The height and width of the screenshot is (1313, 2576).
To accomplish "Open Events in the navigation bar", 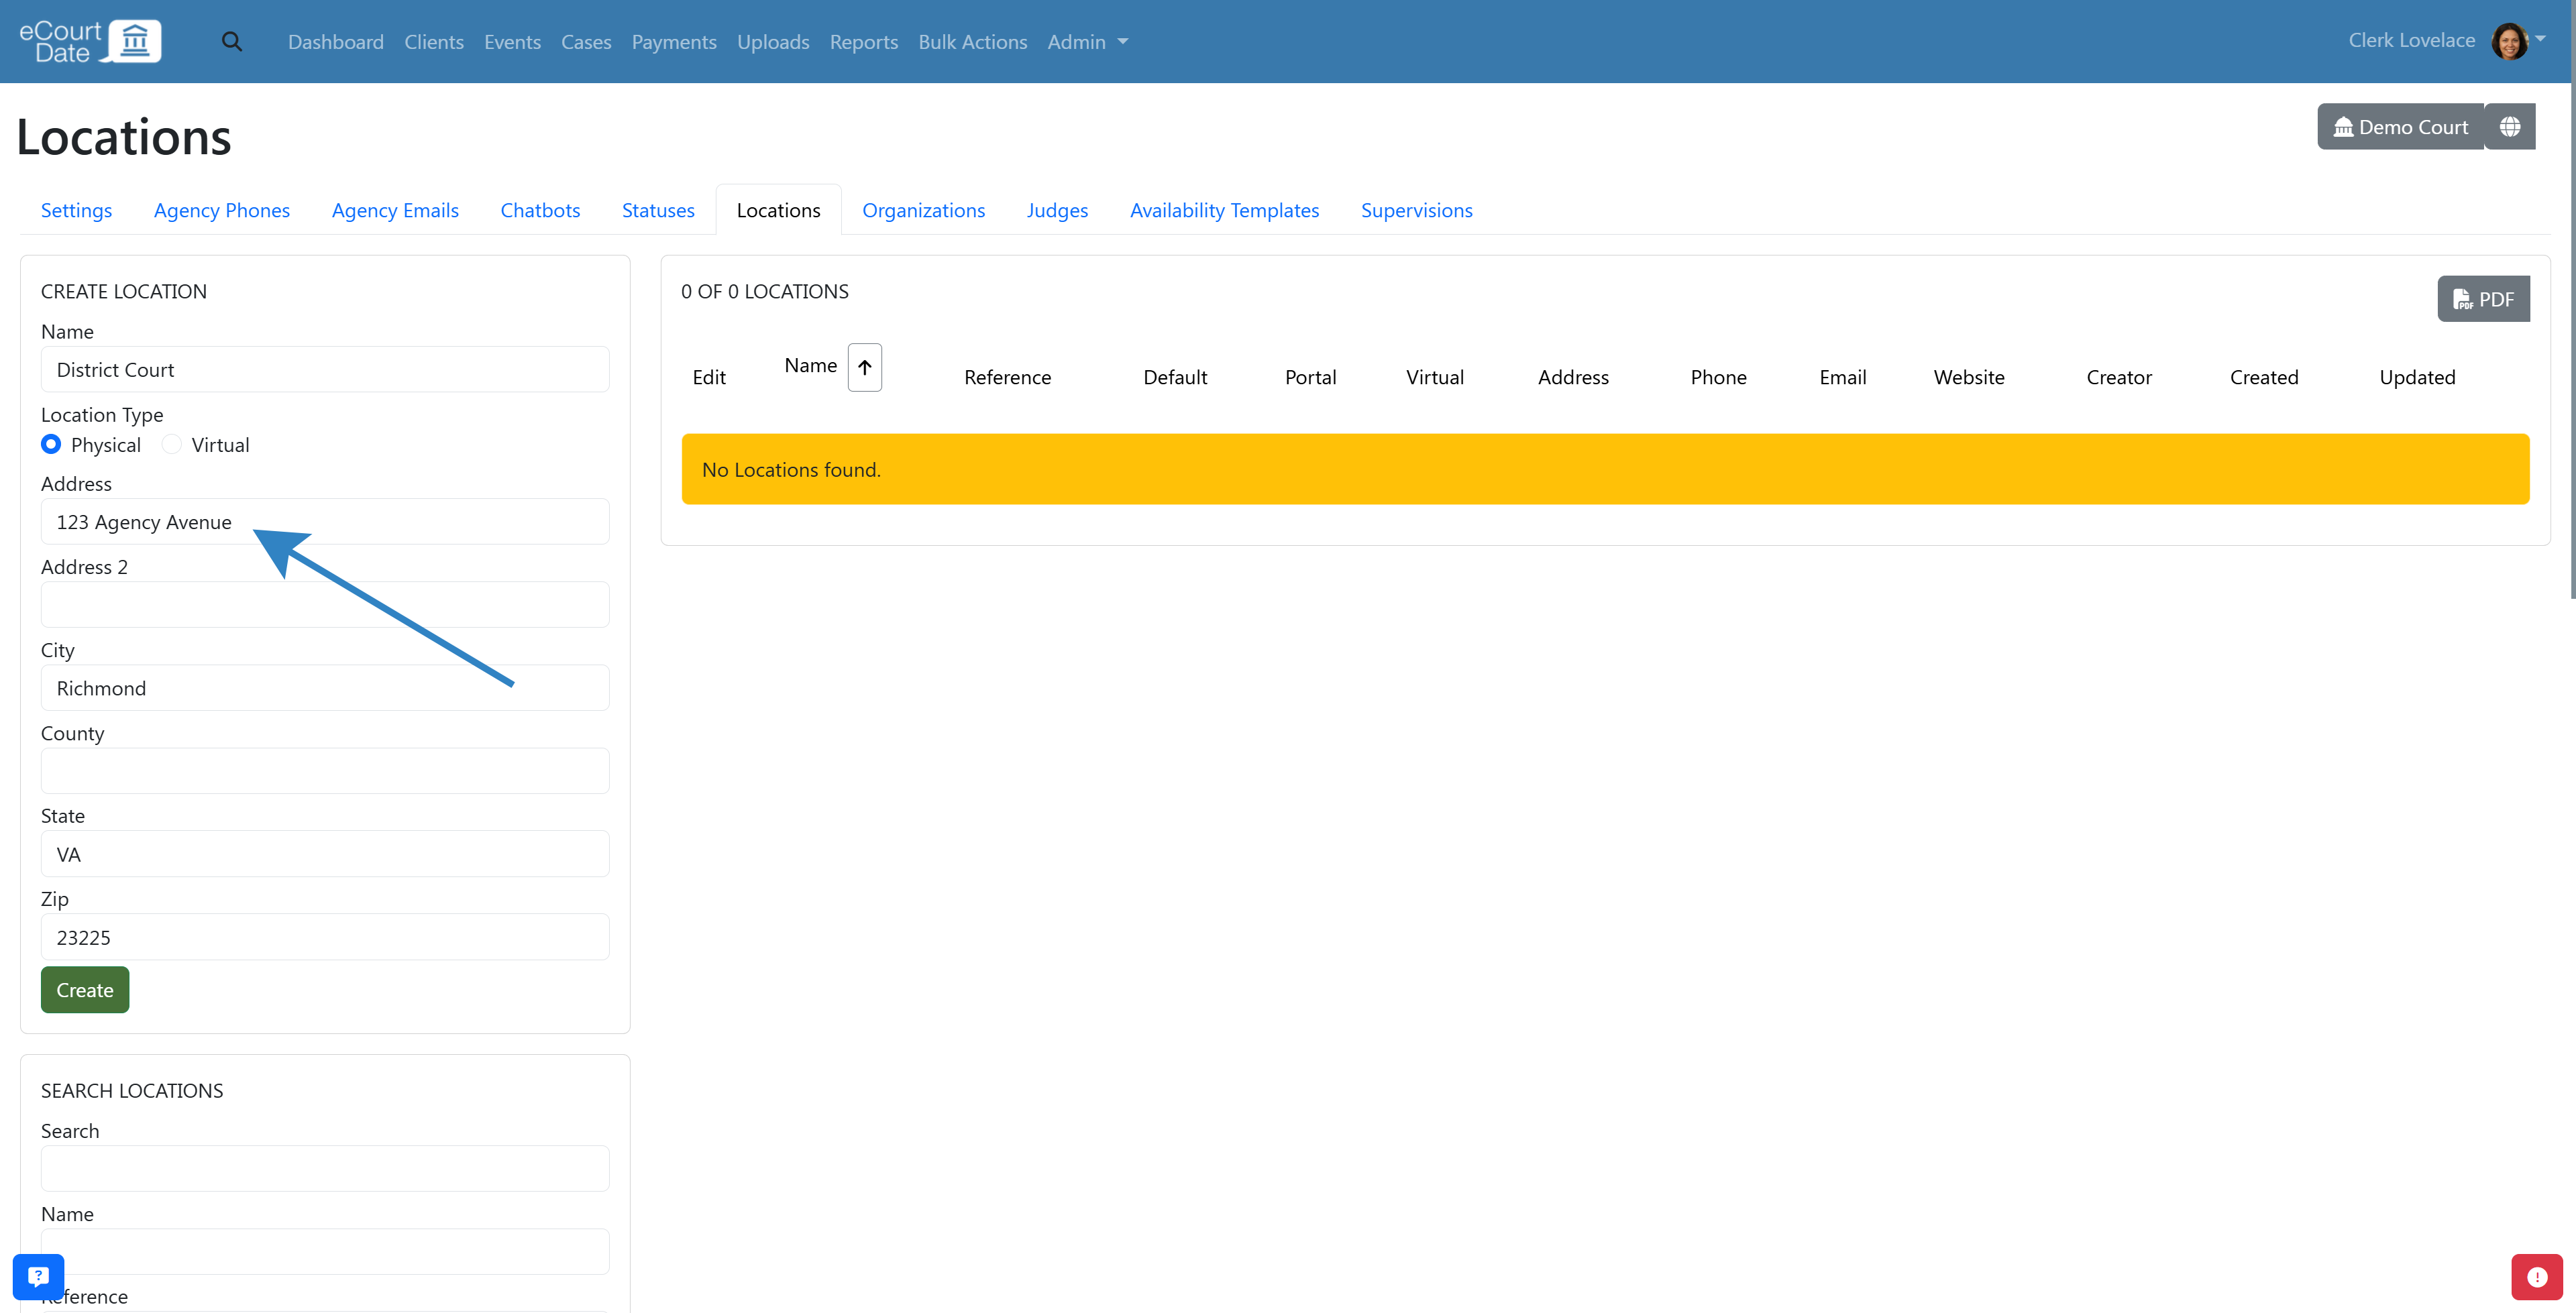I will point(512,42).
